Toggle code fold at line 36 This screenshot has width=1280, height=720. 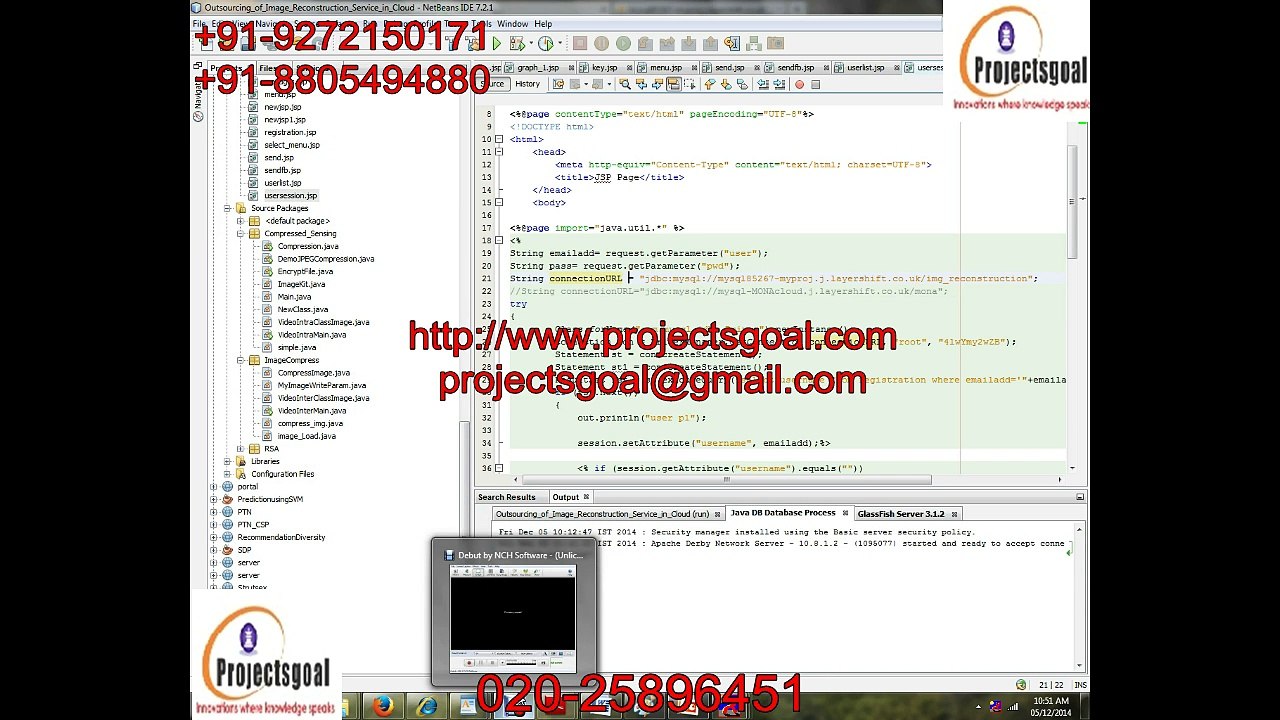[x=499, y=468]
